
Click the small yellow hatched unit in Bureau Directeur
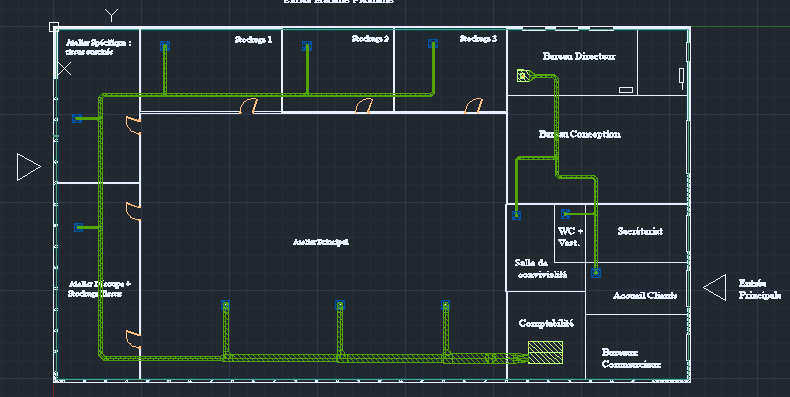coord(523,76)
